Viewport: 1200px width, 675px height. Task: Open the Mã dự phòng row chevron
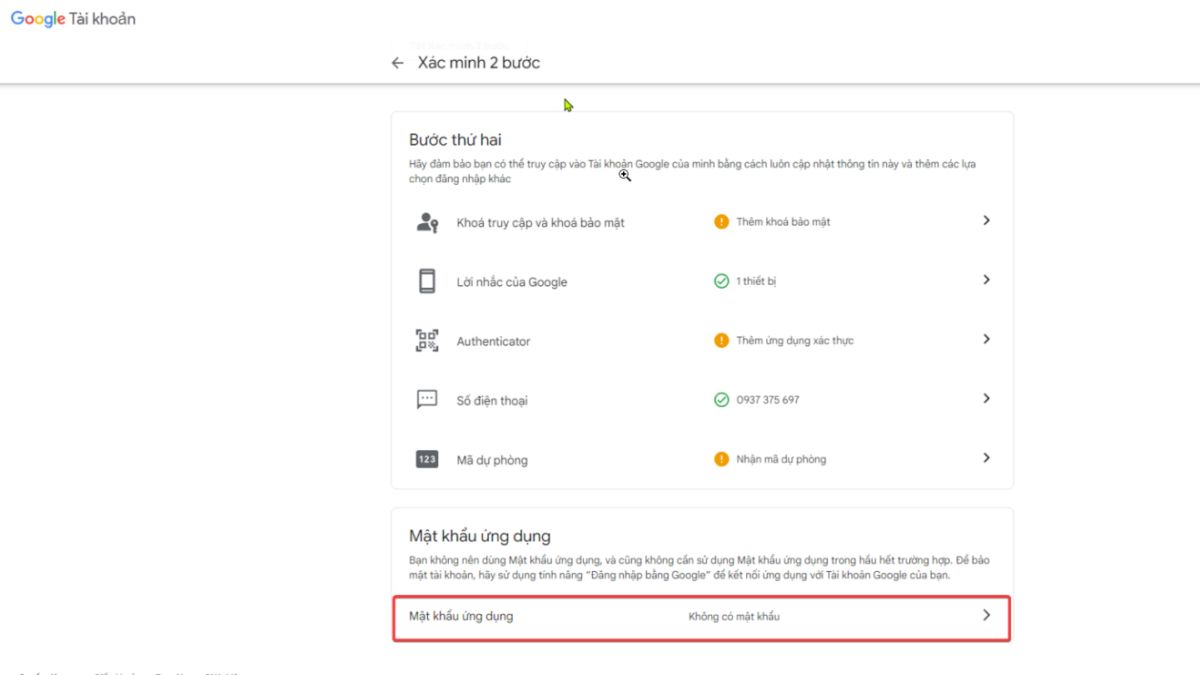pos(986,458)
